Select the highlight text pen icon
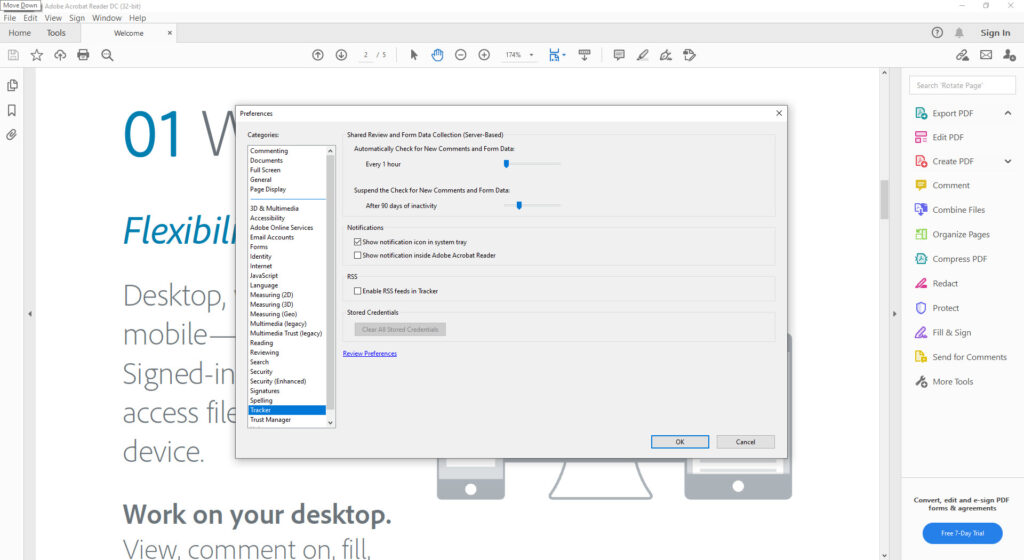This screenshot has width=1024, height=560. (x=643, y=55)
